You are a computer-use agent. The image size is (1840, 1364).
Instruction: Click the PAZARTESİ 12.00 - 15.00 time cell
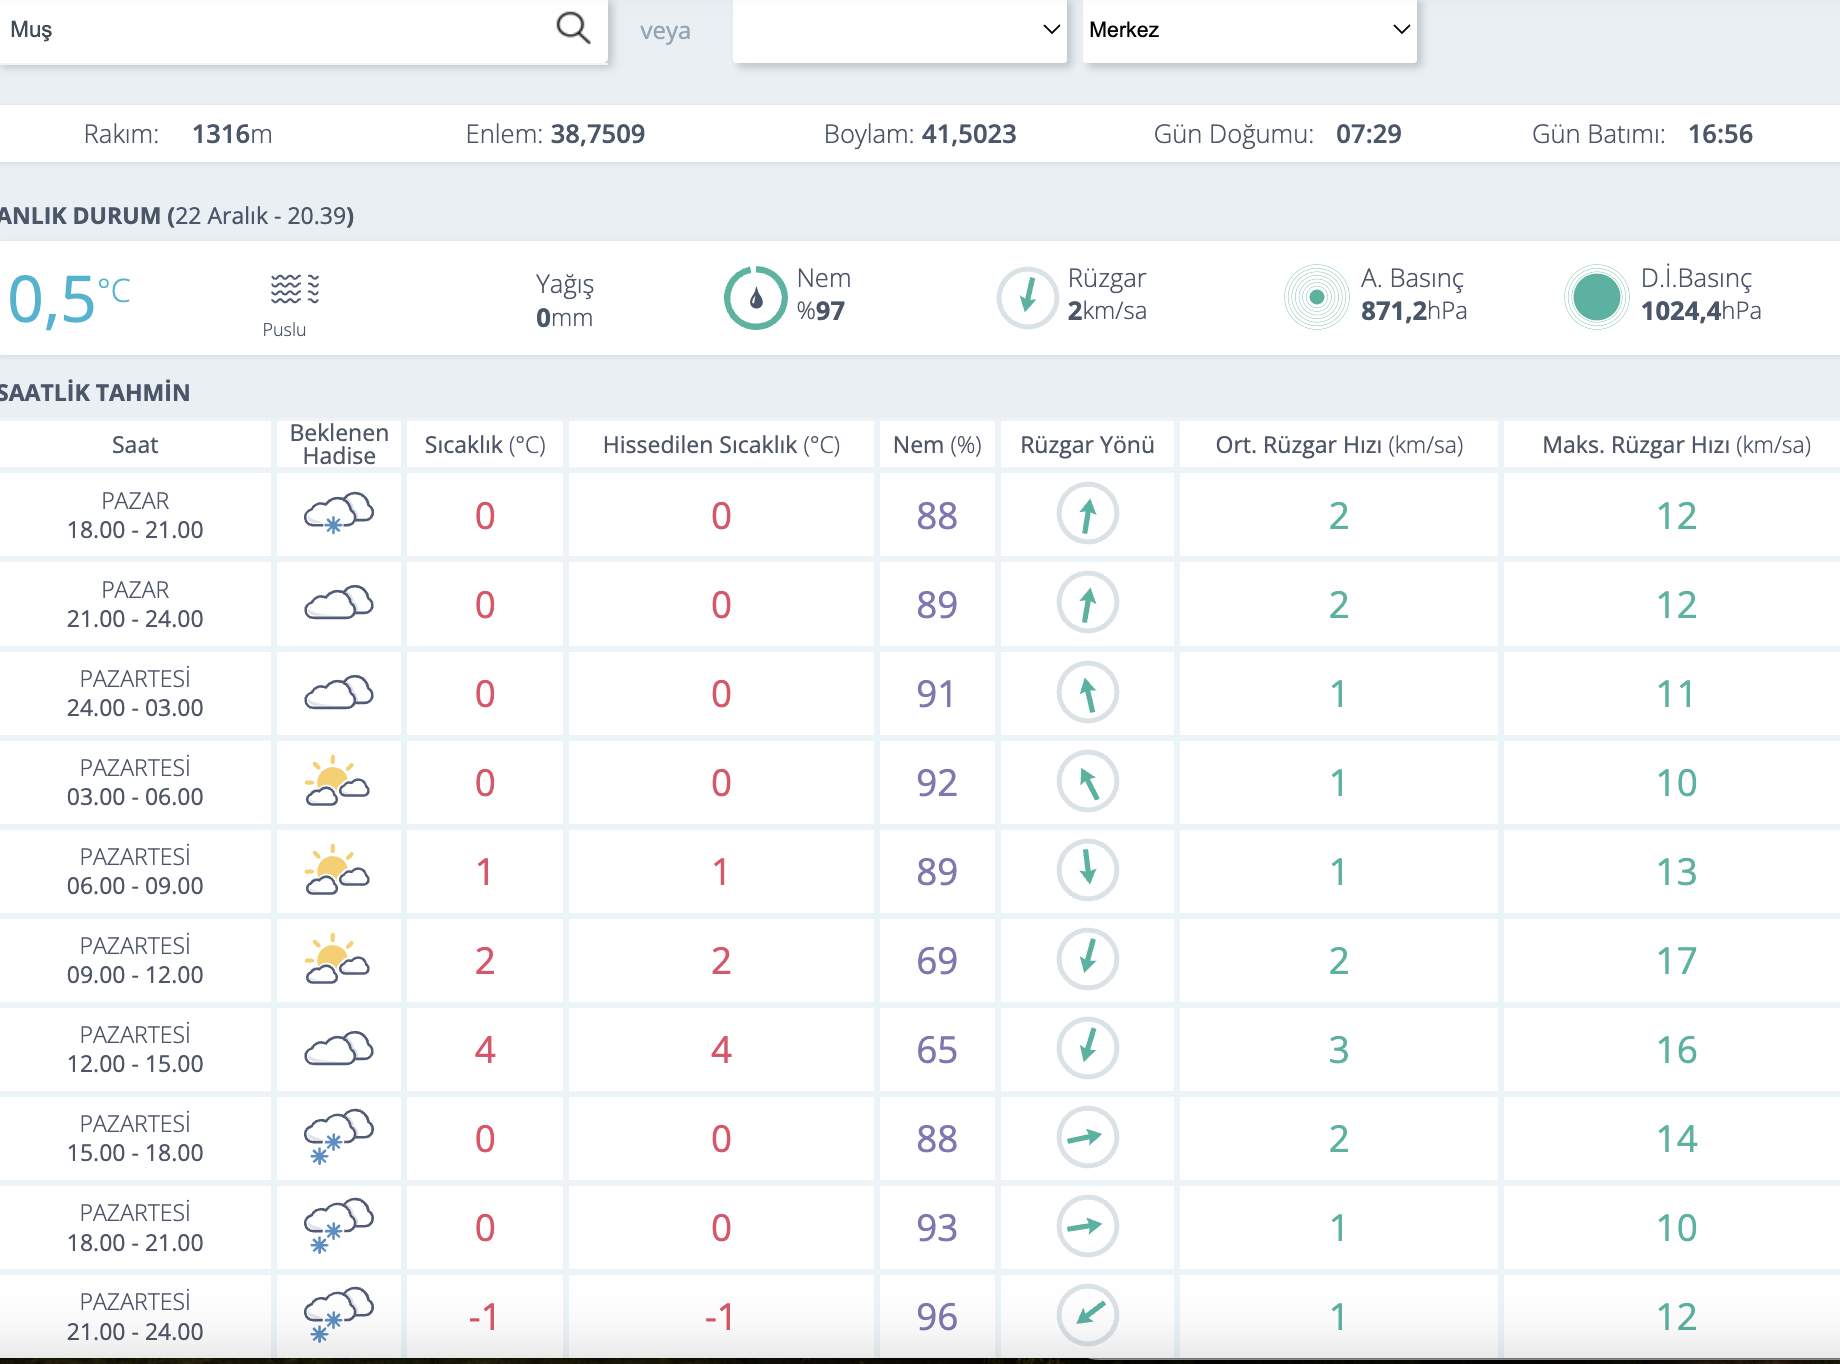(x=135, y=1049)
